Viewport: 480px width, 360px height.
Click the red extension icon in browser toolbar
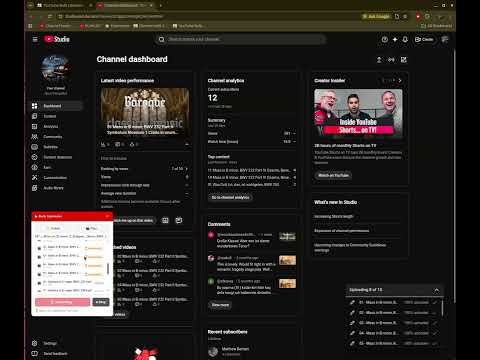[x=418, y=16]
